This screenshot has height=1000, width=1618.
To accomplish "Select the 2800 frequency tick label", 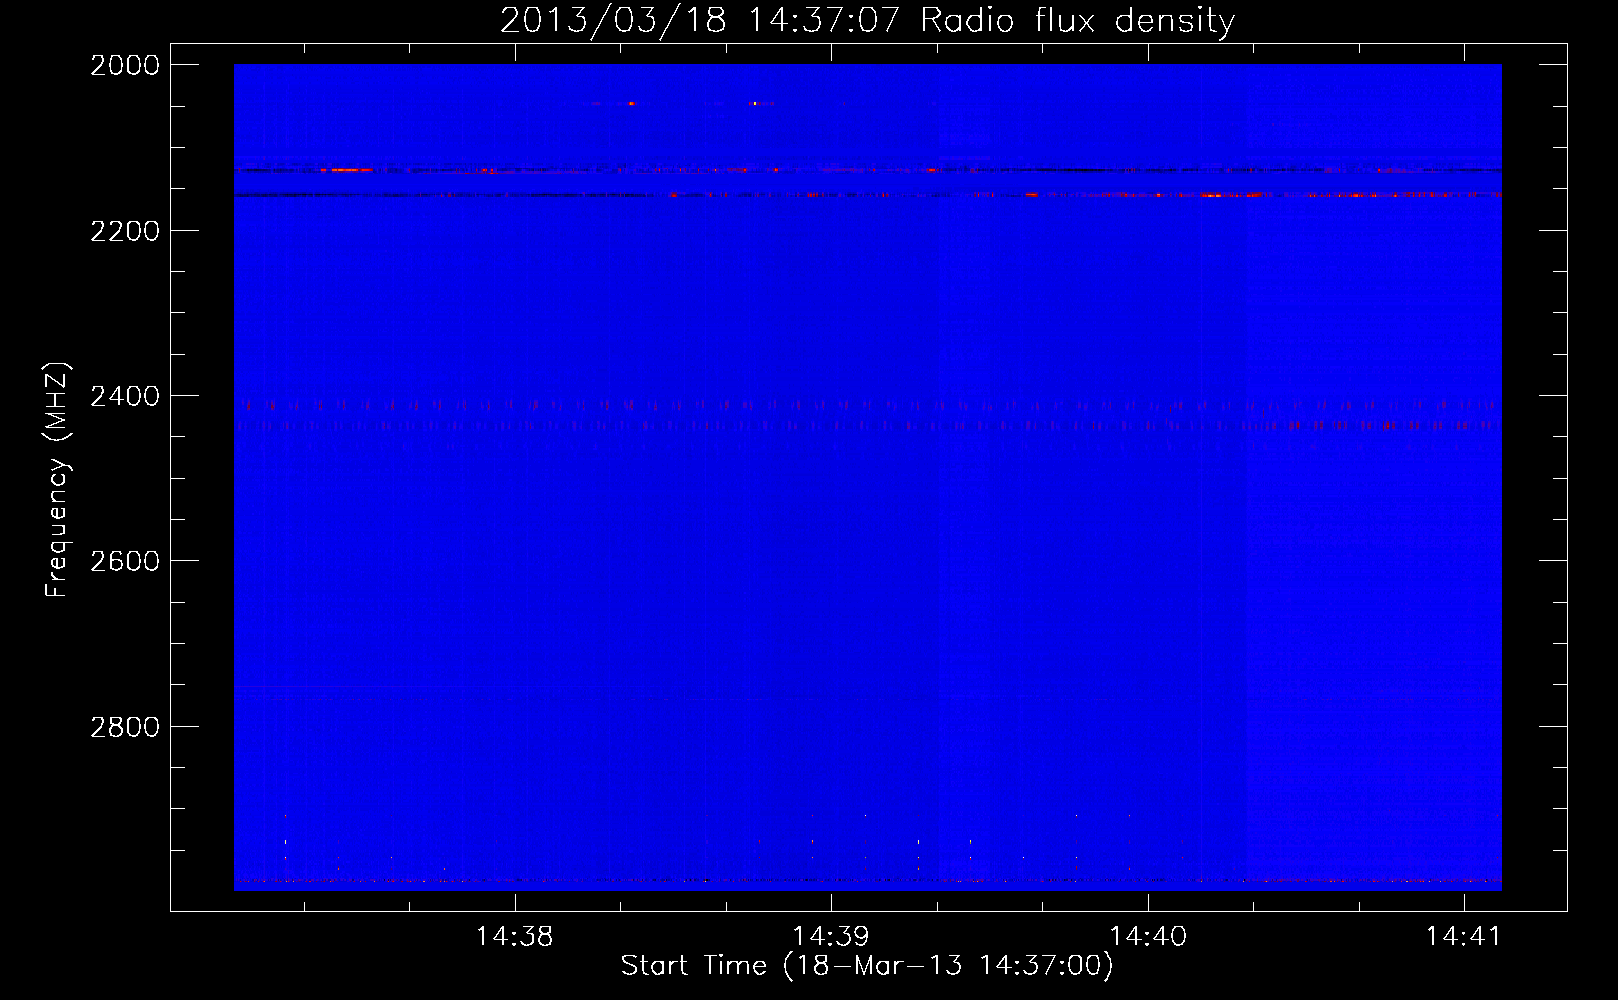I will [125, 727].
